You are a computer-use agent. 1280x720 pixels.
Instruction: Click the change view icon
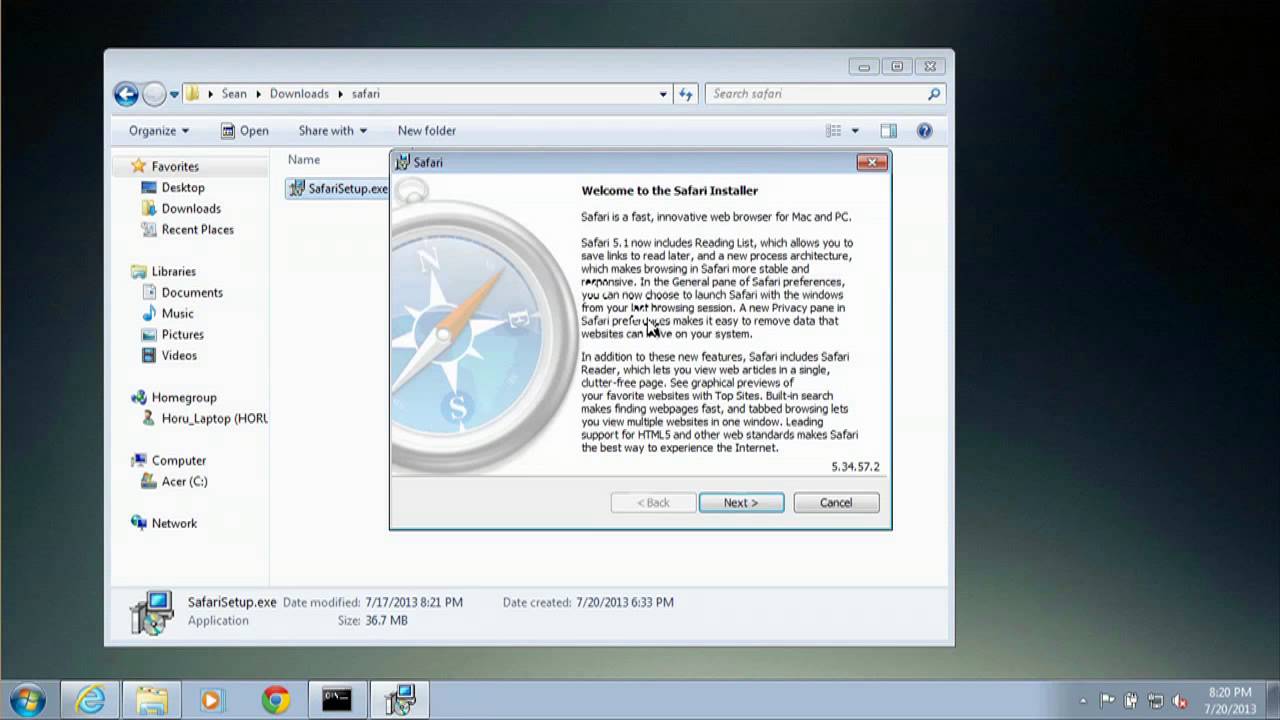coord(834,131)
